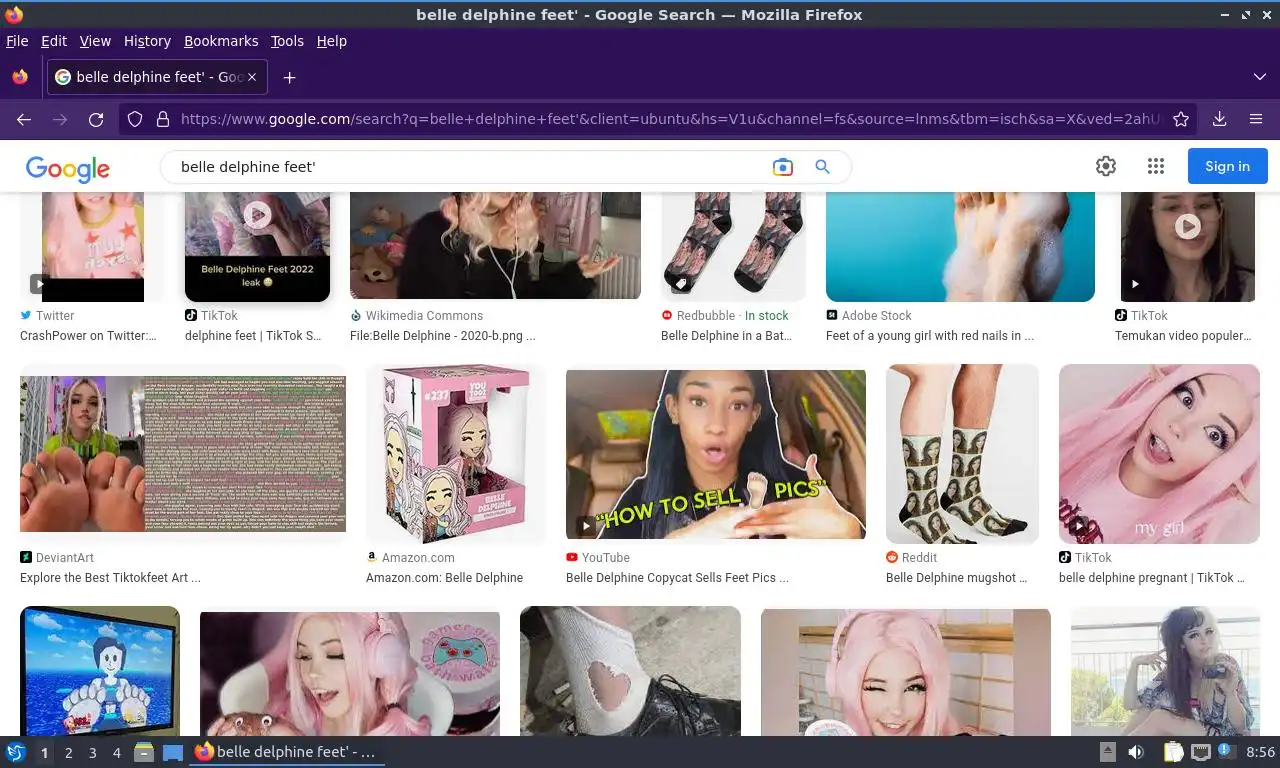Open the clipboard manager tray icon
This screenshot has height=768, width=1280.
pos(1173,752)
